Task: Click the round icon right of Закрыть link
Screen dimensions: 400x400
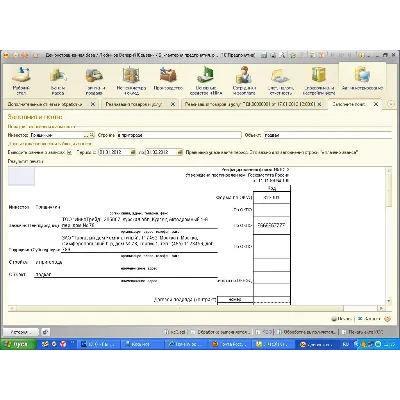Action: (387, 319)
